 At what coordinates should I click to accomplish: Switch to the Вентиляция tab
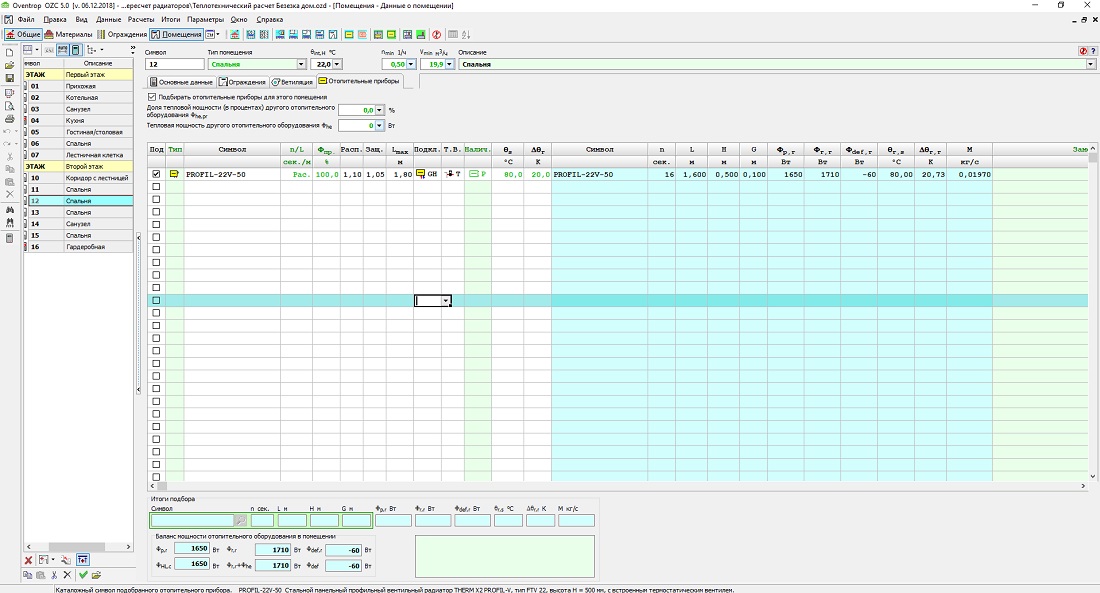[292, 82]
